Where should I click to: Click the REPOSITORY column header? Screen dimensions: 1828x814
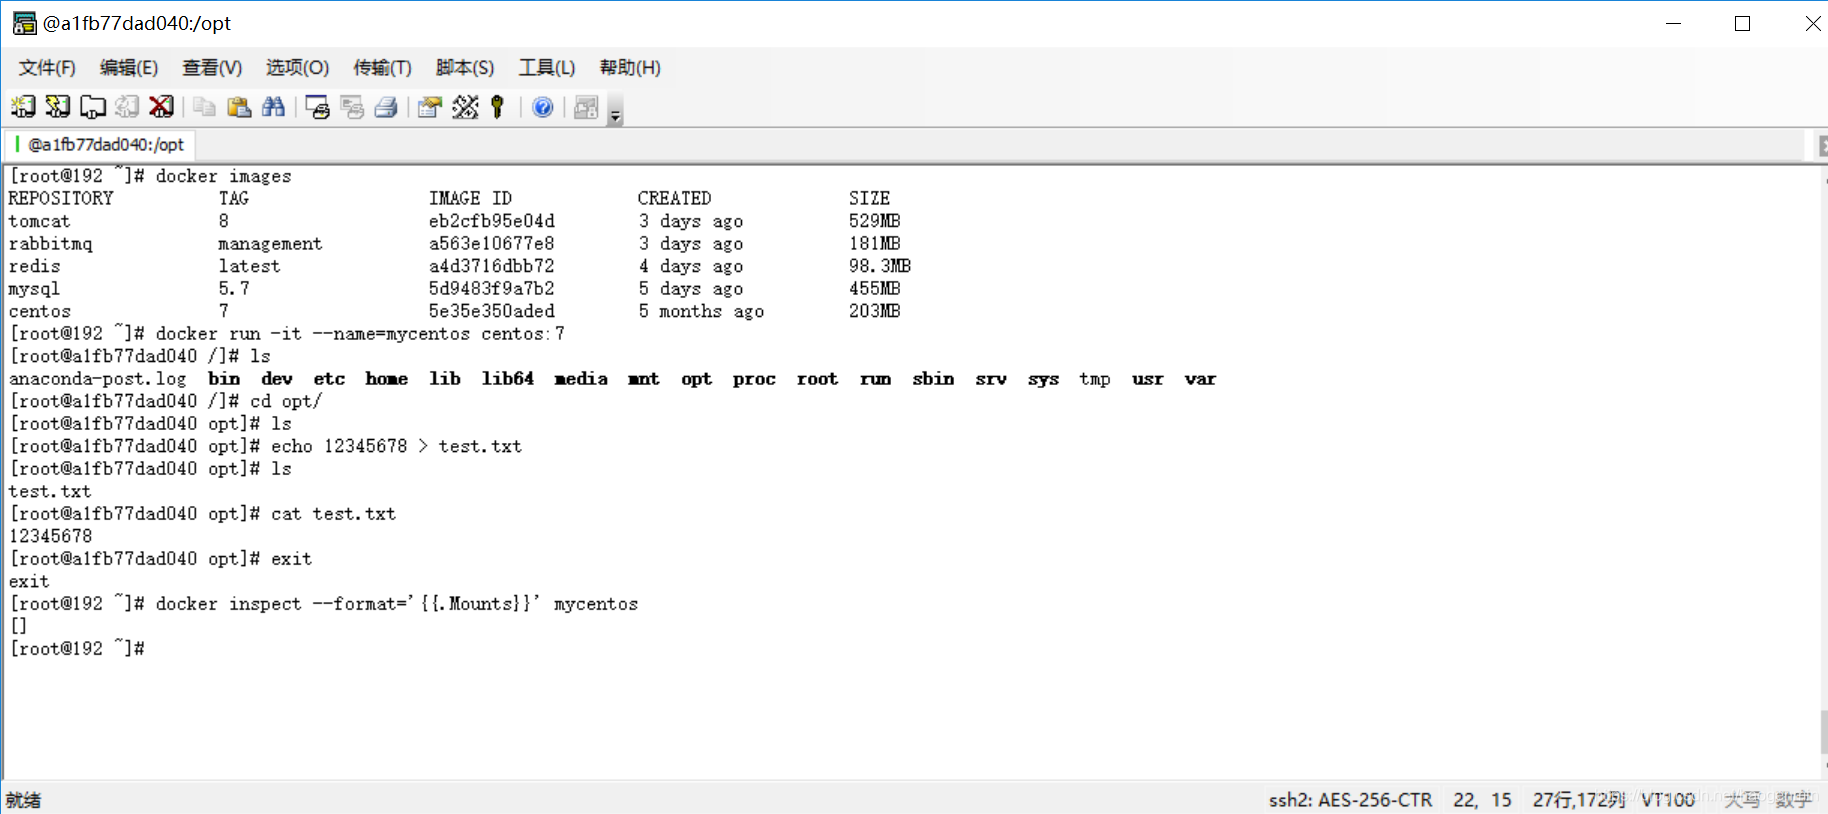61,199
